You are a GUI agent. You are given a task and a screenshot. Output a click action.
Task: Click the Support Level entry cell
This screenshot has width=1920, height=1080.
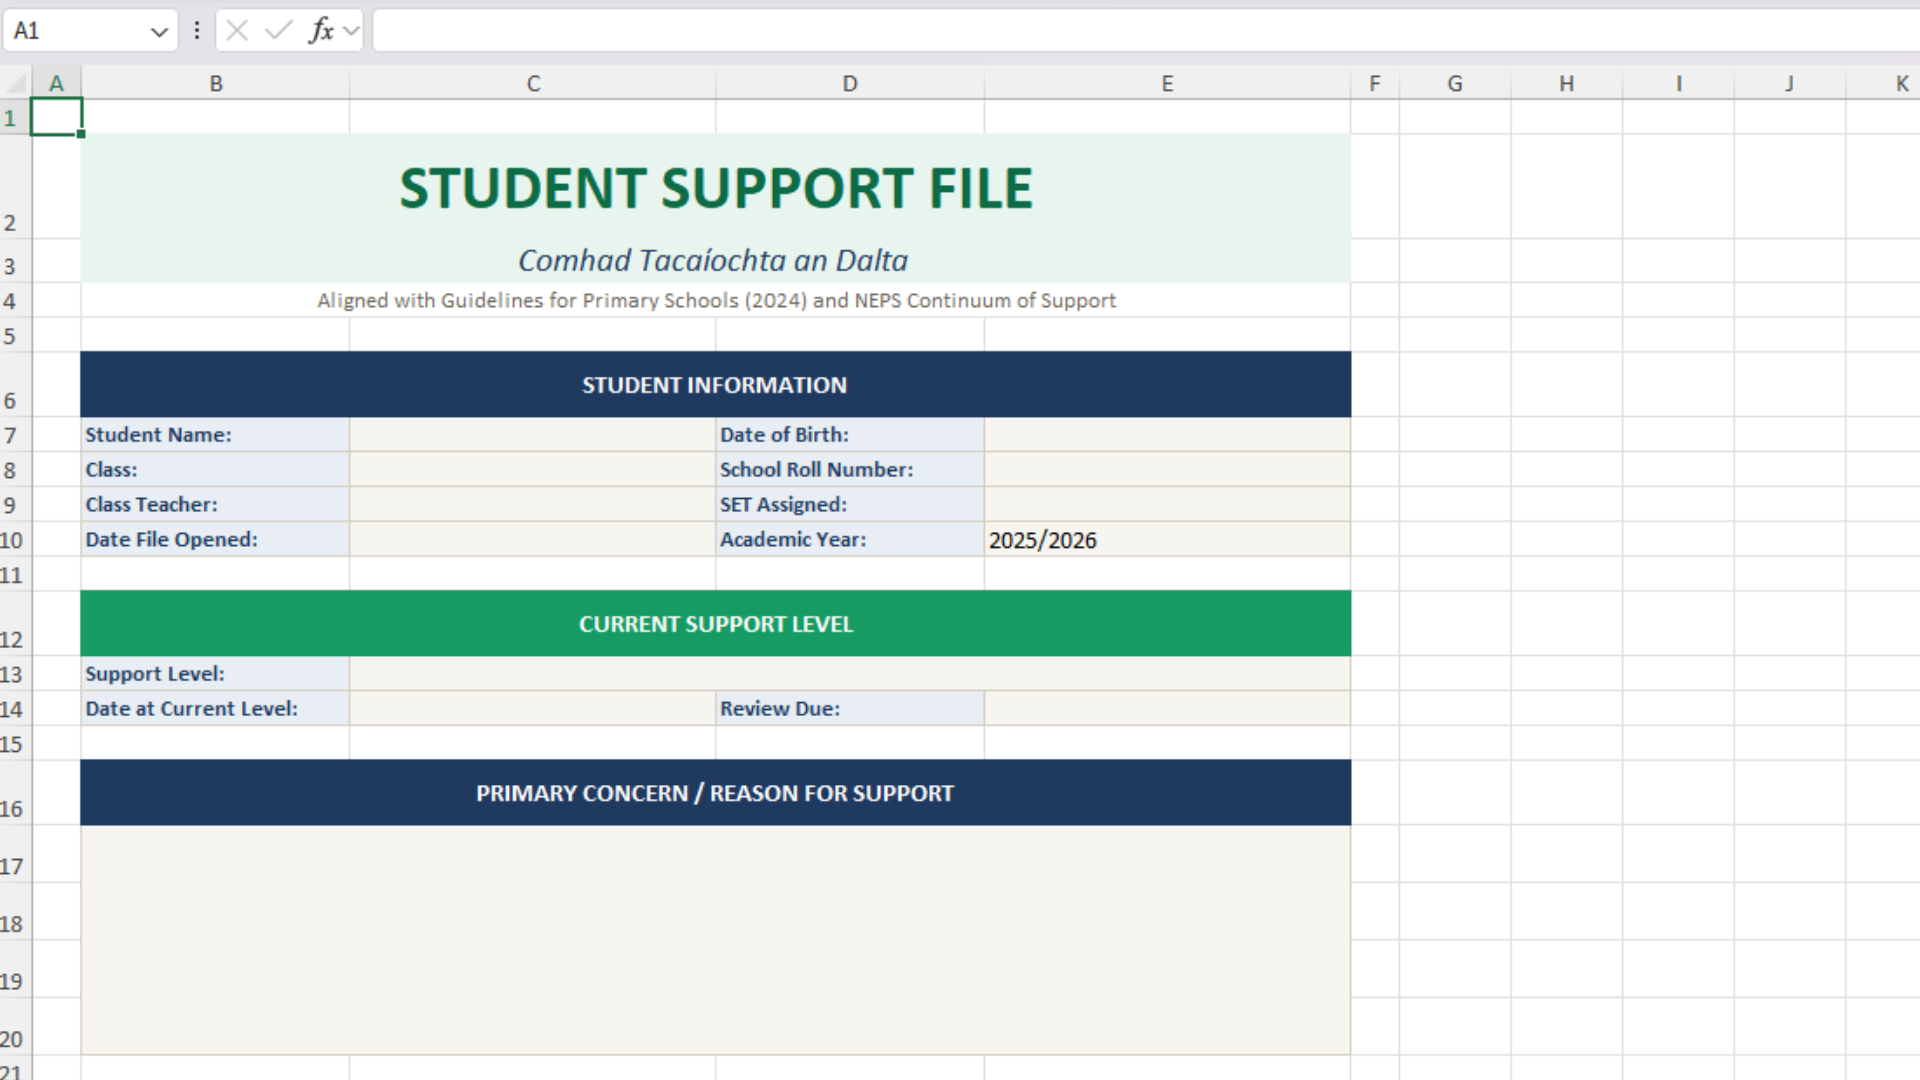(849, 674)
